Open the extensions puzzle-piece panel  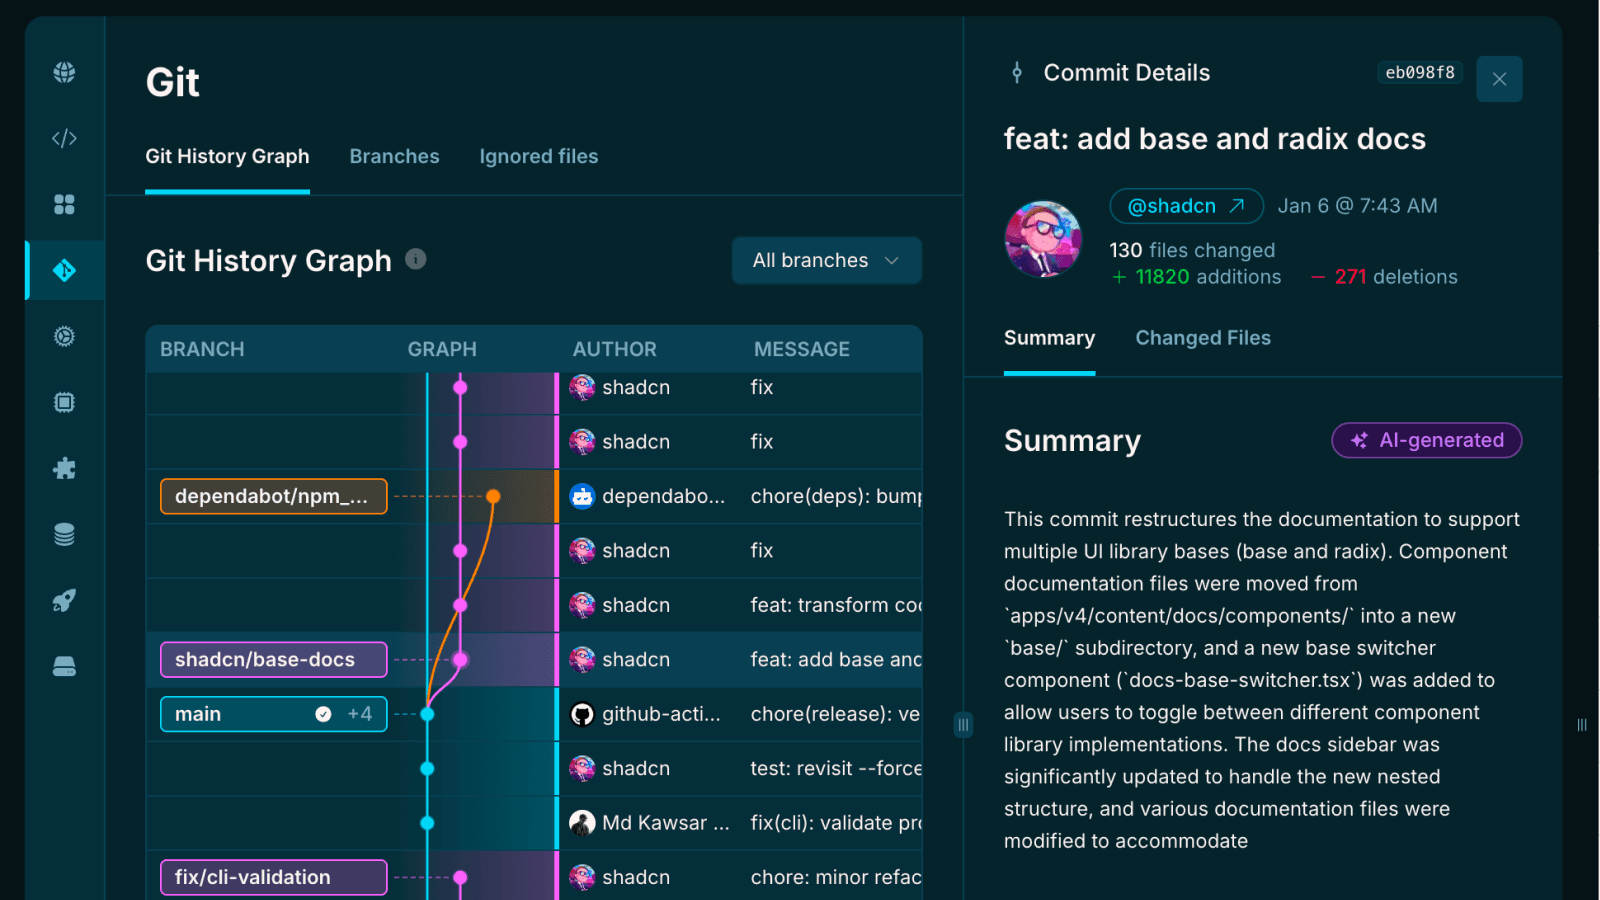(64, 468)
